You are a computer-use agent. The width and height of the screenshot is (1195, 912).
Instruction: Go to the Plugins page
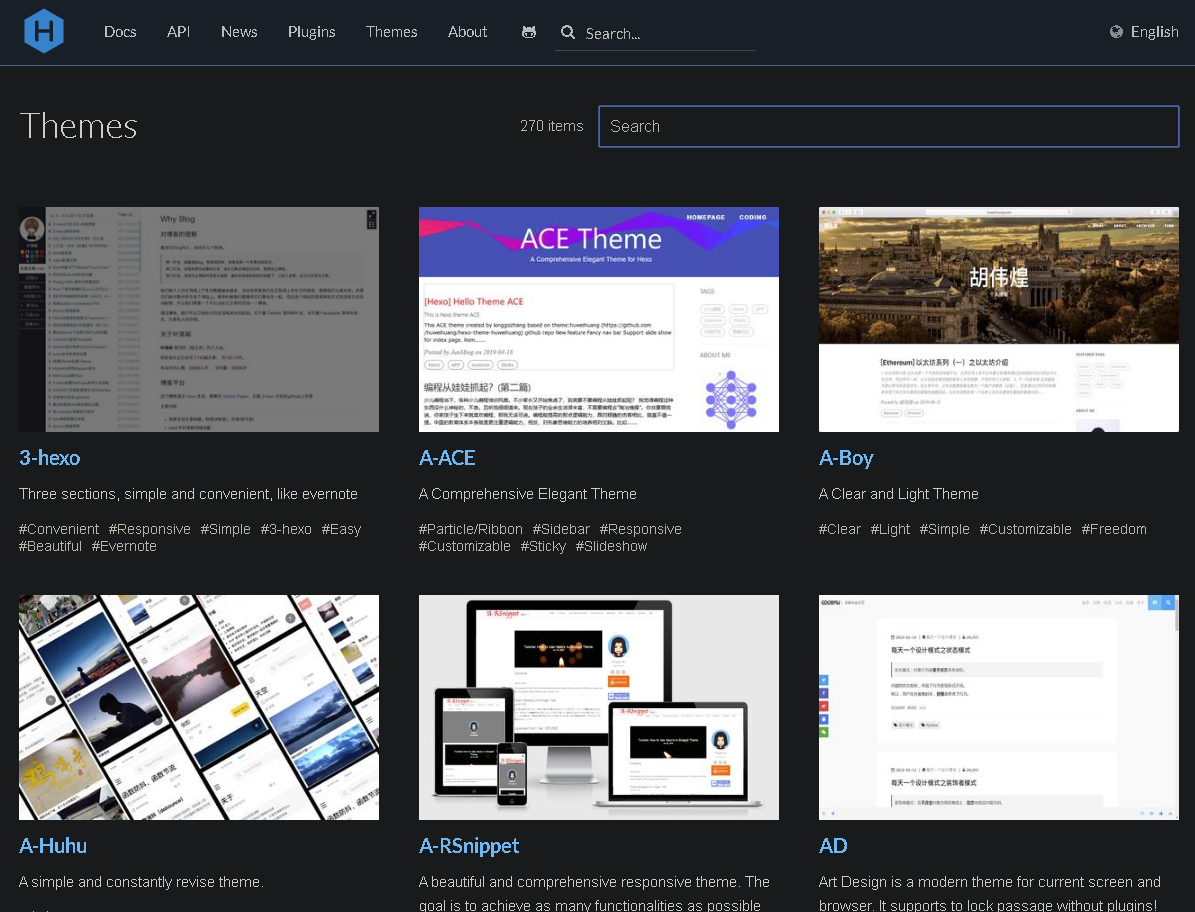click(x=311, y=32)
